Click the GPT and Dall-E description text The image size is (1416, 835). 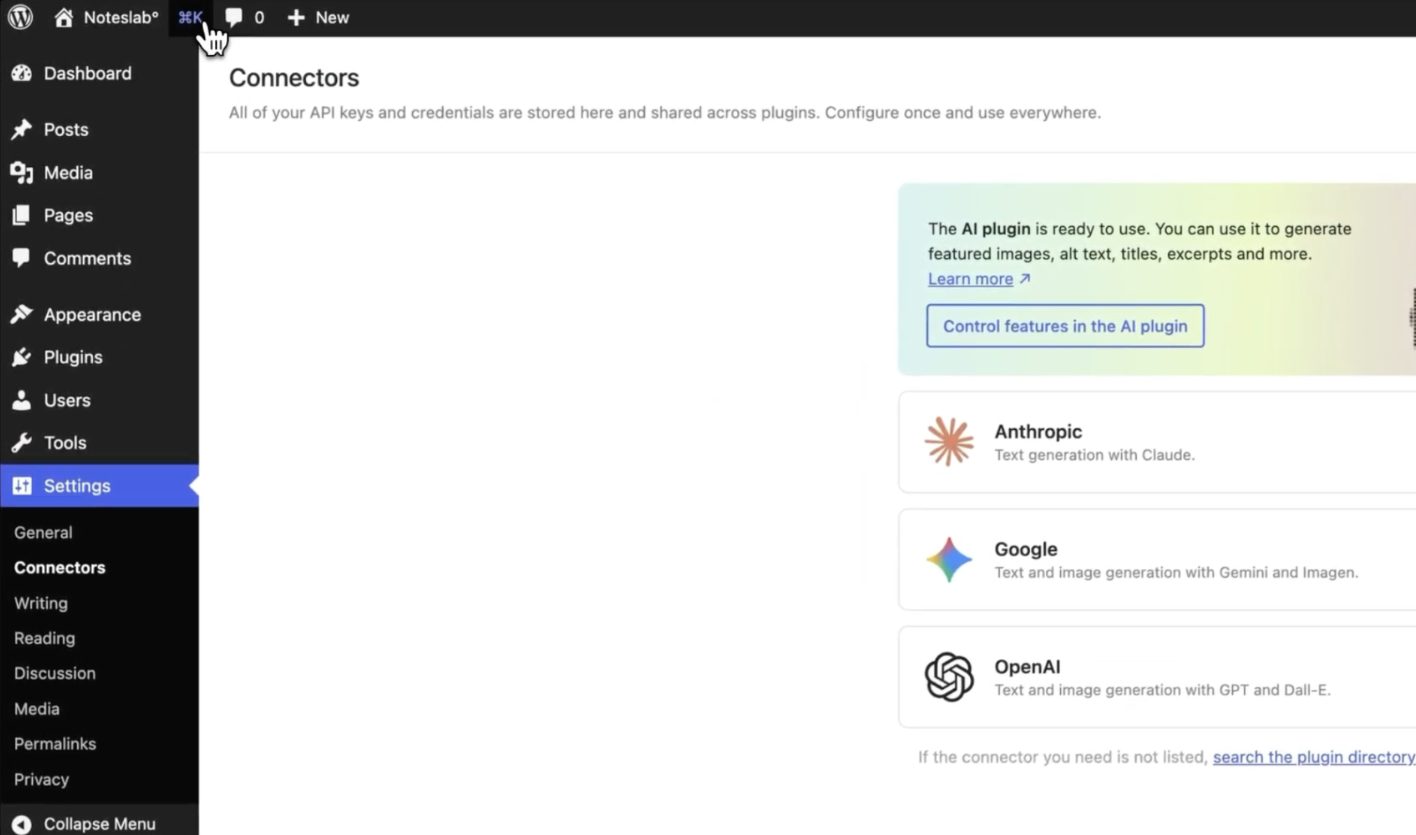[x=1162, y=690]
